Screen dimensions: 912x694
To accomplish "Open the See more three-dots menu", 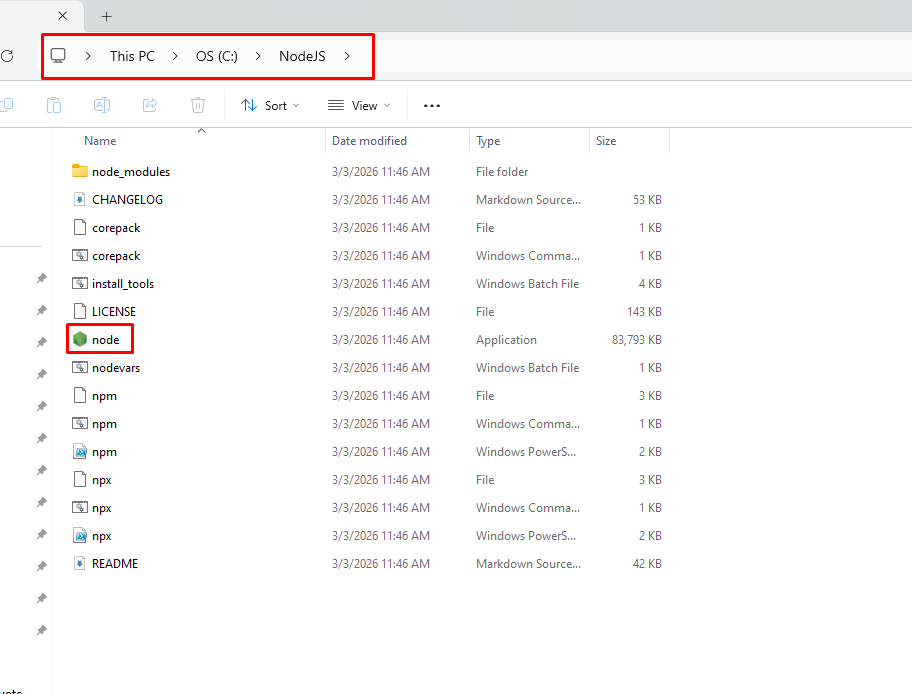I will pos(432,106).
